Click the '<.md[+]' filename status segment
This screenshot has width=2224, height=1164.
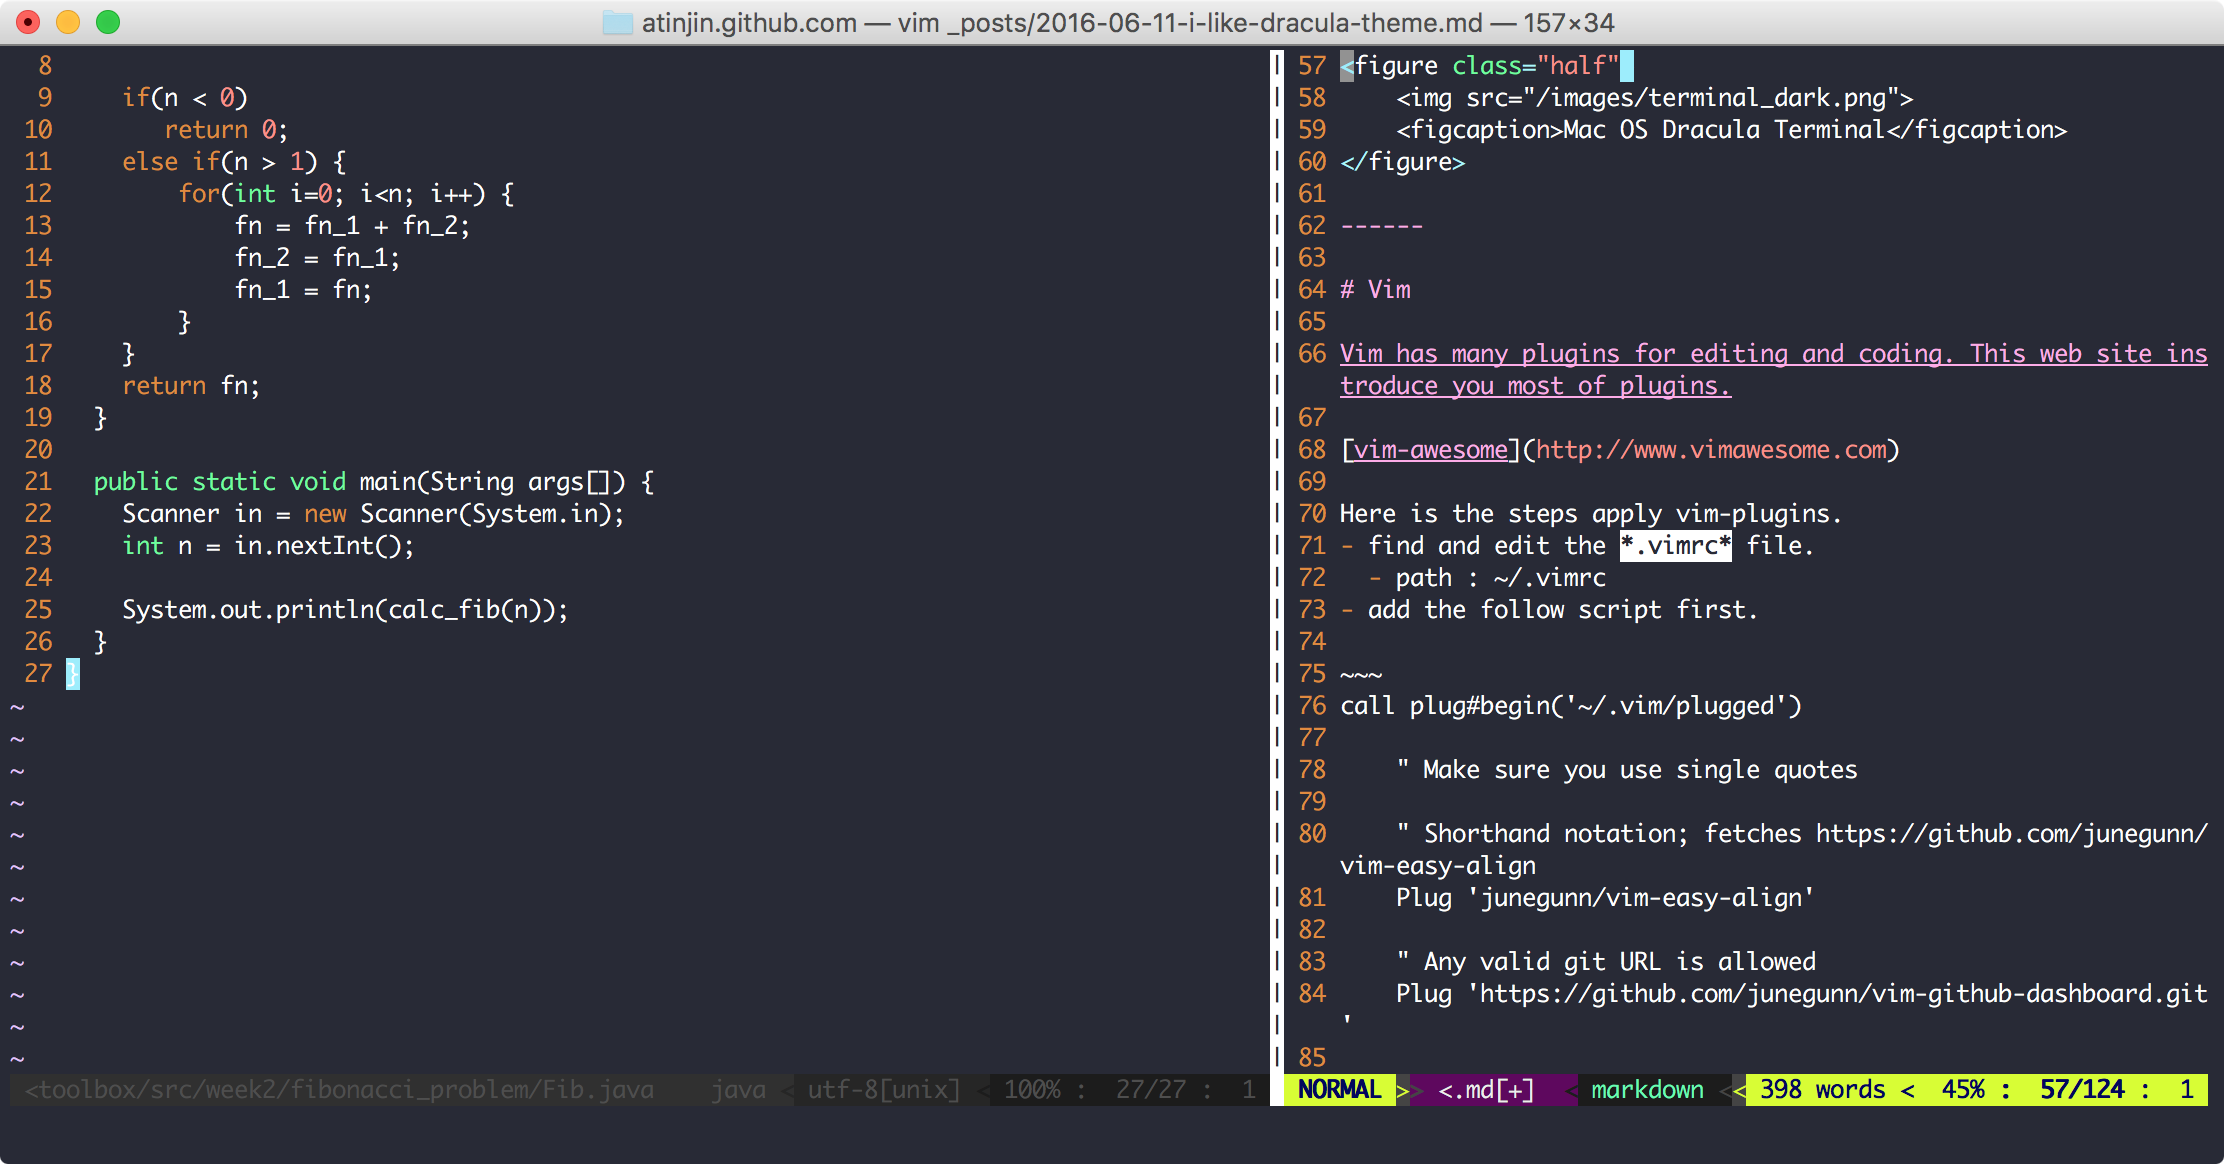coord(1486,1089)
